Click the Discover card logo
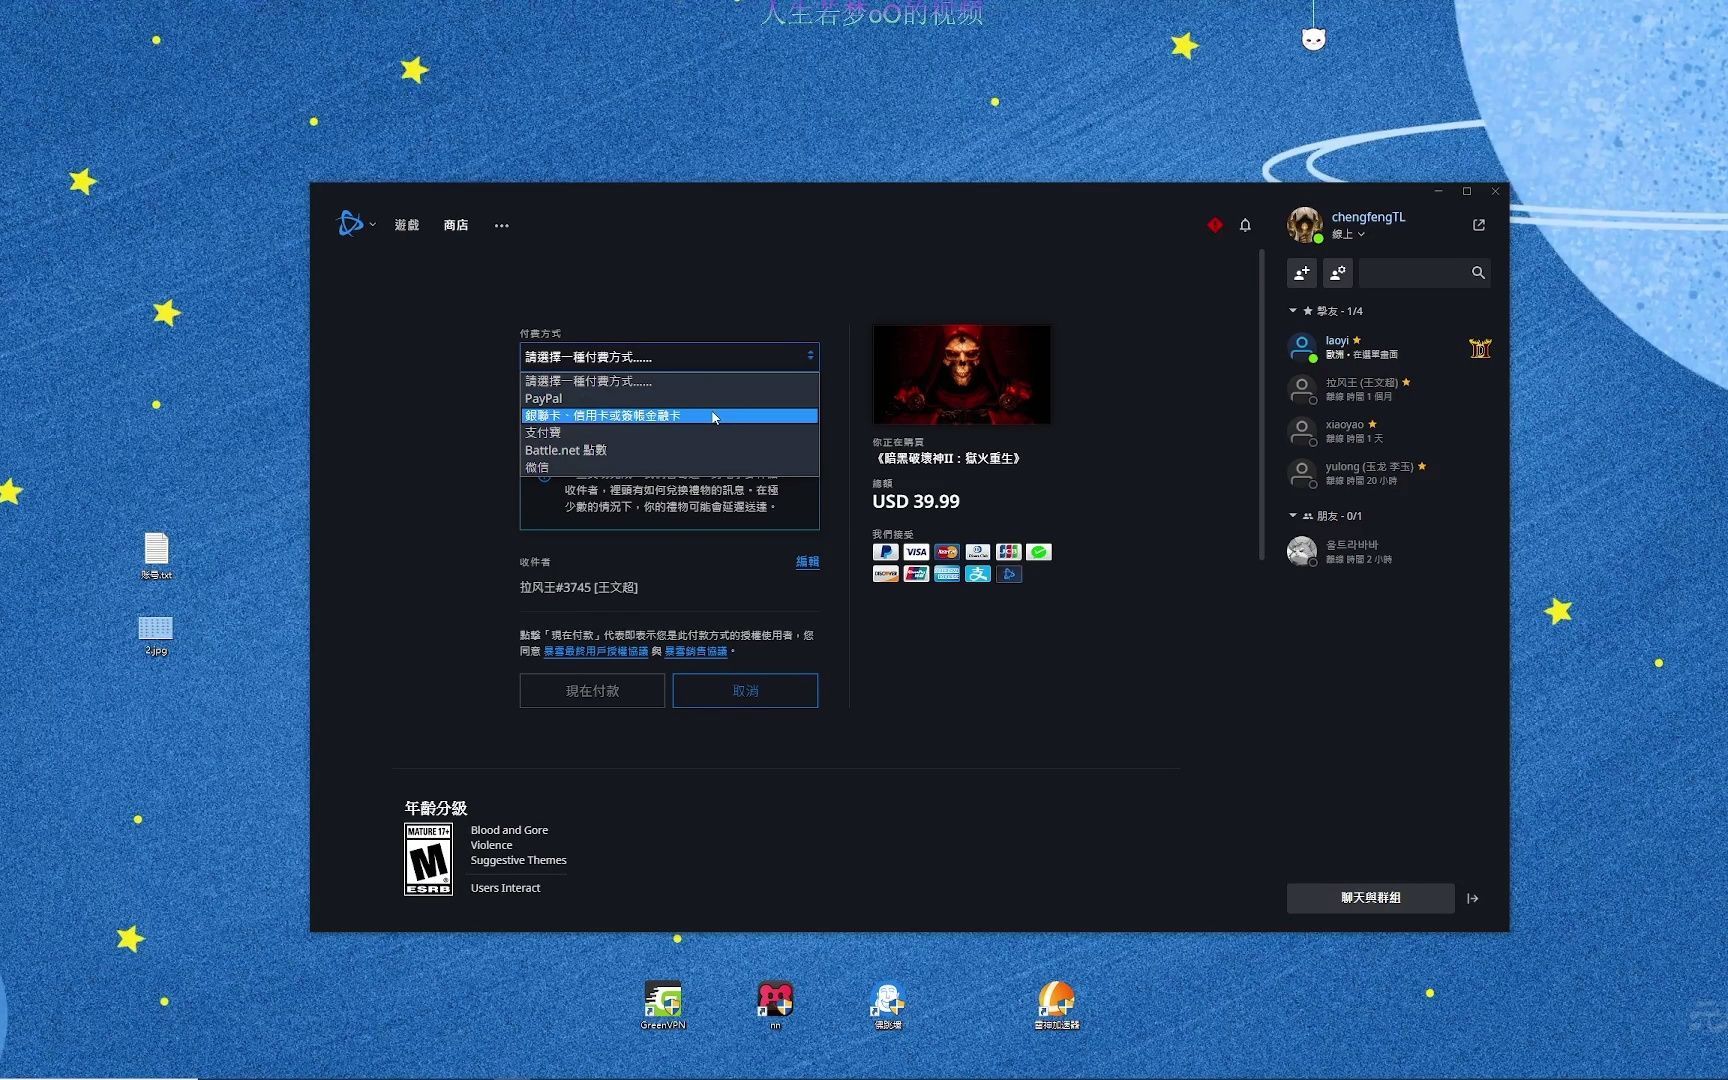Screen dimensions: 1728x1080 coord(885,574)
